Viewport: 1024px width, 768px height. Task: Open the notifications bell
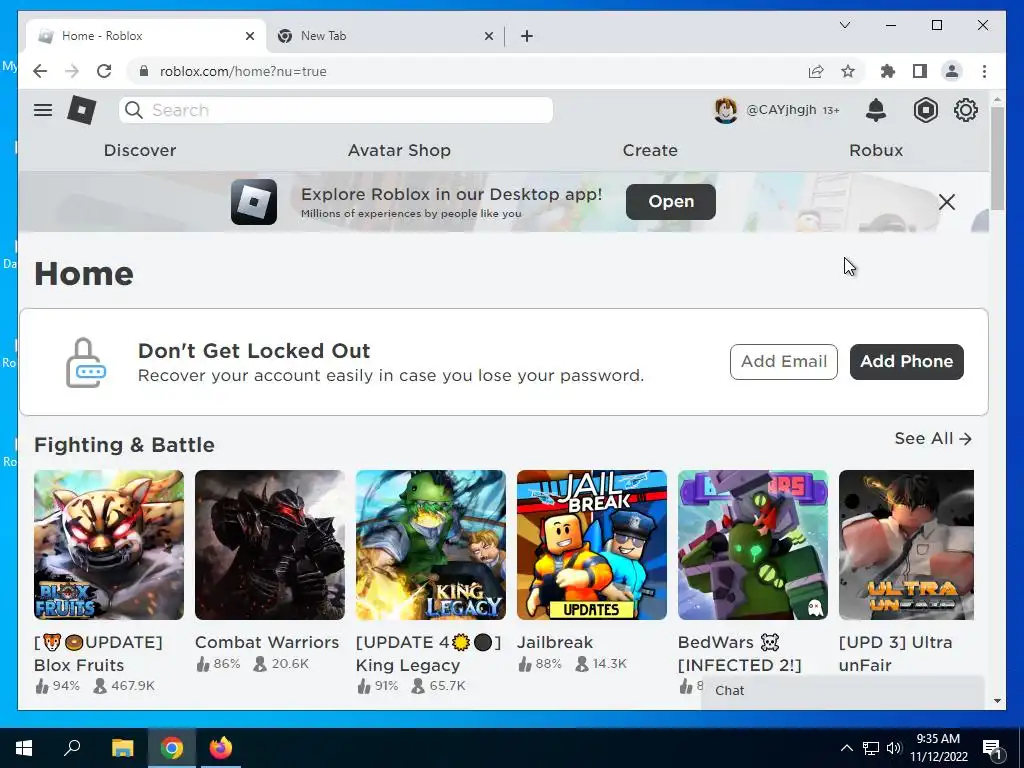(x=876, y=110)
